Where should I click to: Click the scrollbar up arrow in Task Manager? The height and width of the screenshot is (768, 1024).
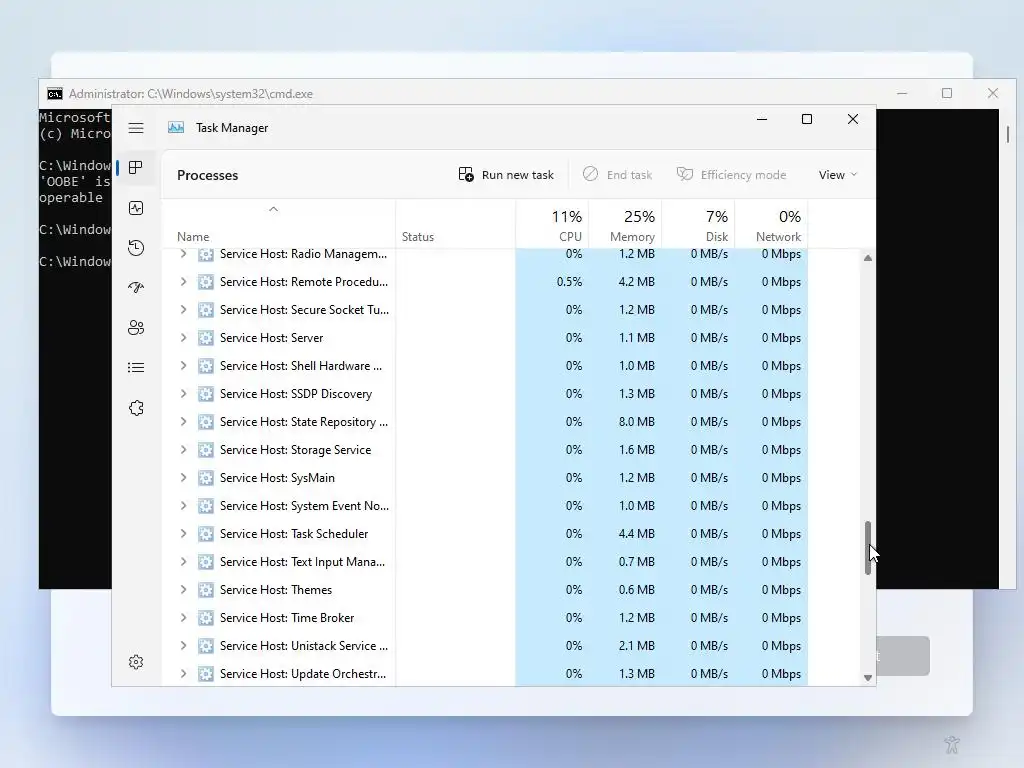pyautogui.click(x=868, y=258)
